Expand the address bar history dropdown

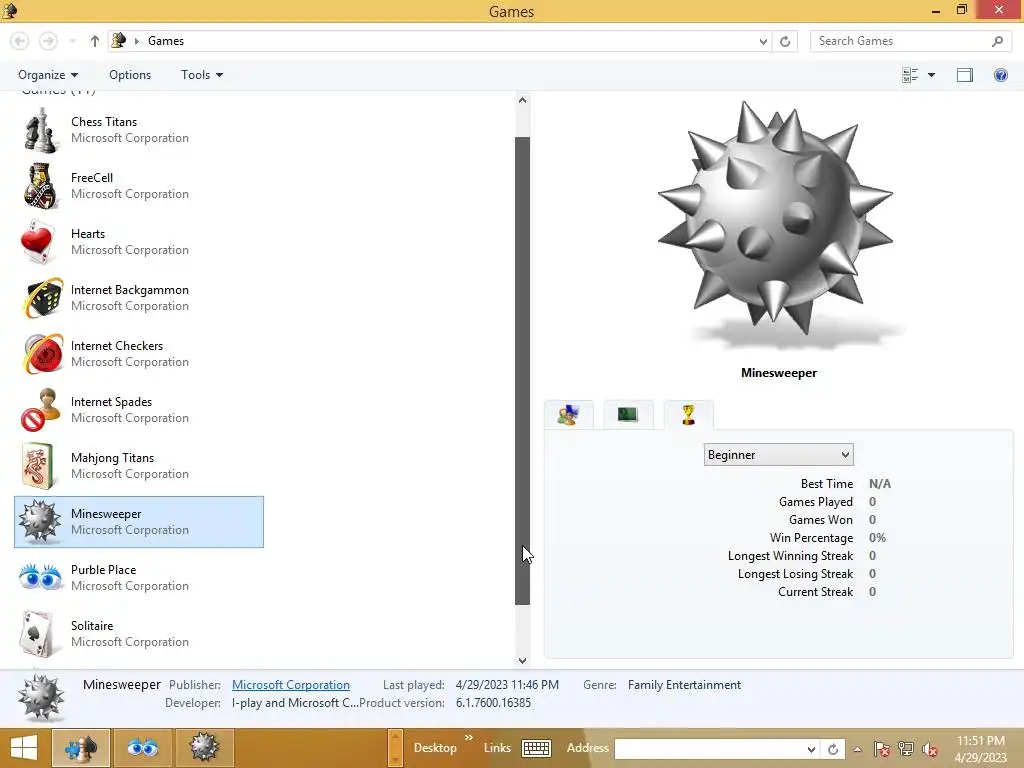pyautogui.click(x=763, y=41)
